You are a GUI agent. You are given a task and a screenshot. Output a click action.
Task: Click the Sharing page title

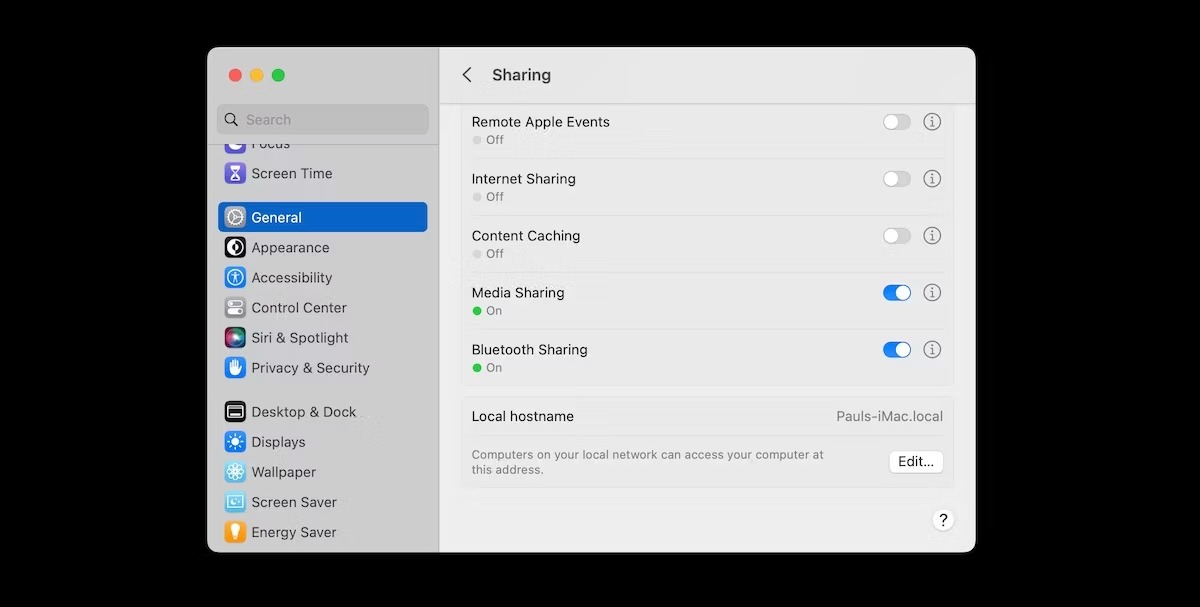pyautogui.click(x=521, y=75)
